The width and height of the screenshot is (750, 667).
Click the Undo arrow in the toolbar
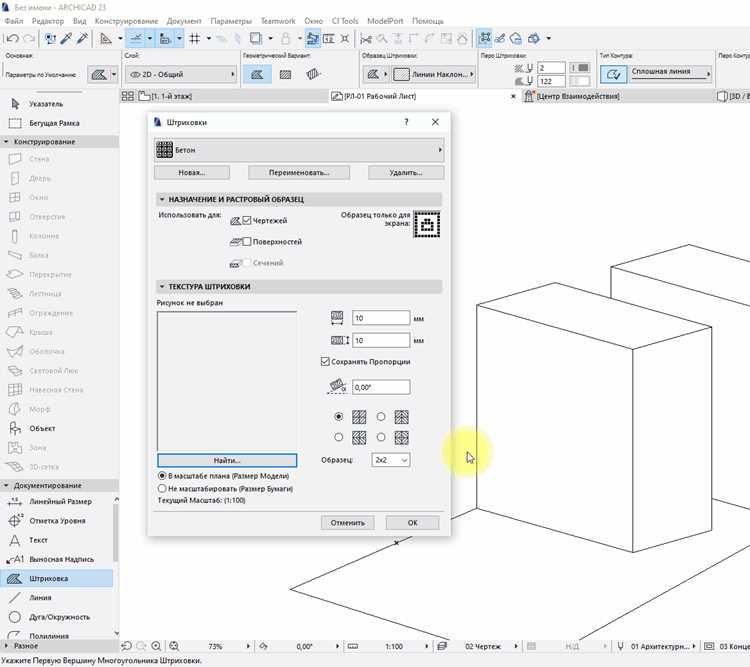[x=12, y=39]
